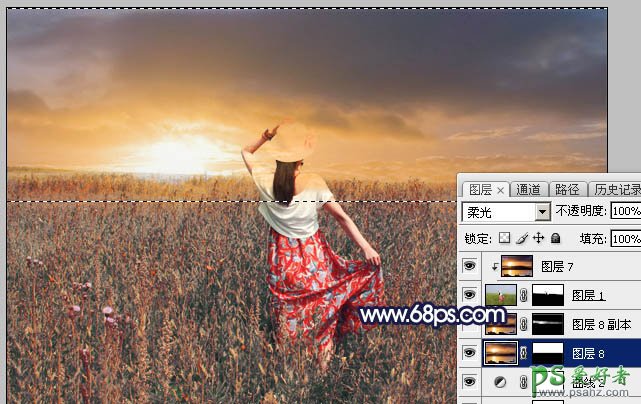Switch to the 路径 tab
This screenshot has width=641, height=404.
(x=567, y=189)
